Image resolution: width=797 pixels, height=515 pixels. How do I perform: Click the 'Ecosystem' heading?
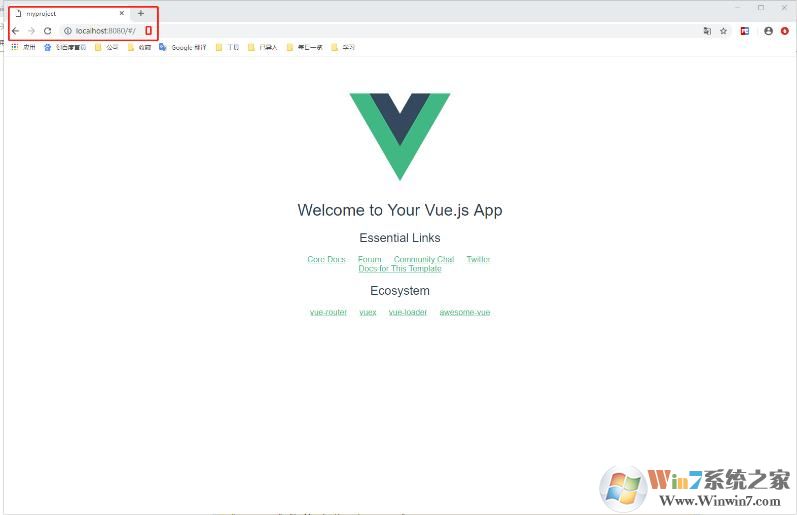[400, 291]
